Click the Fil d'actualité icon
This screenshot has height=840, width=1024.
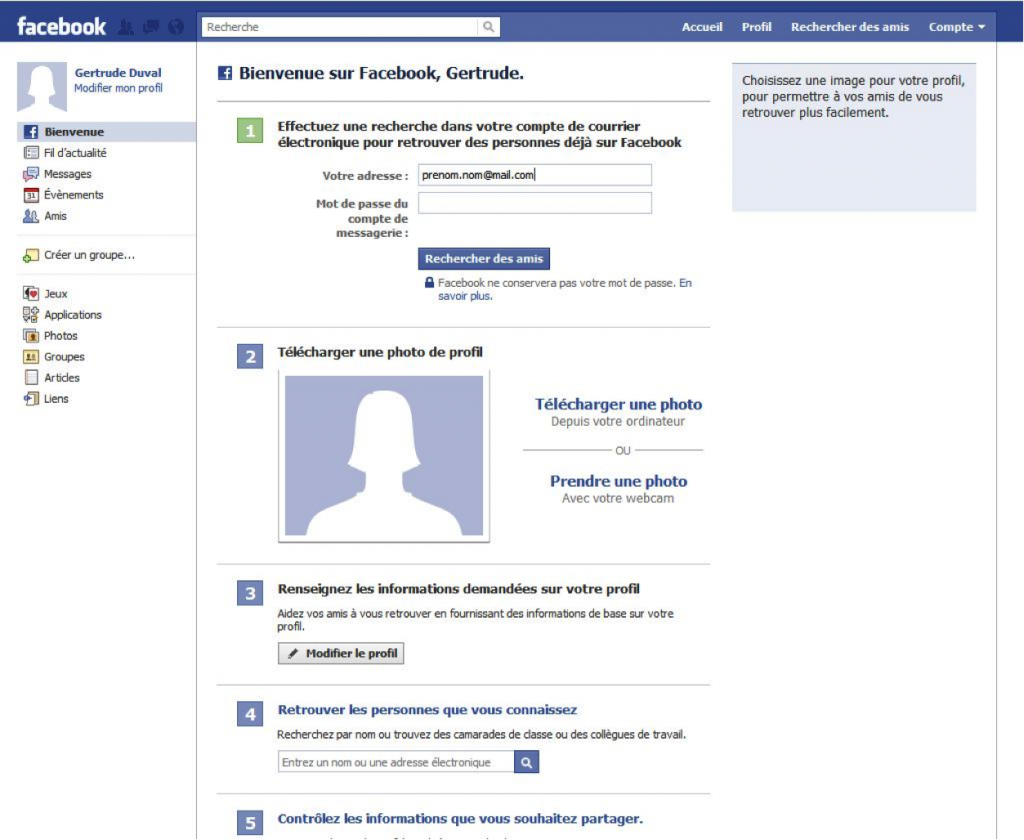31,153
